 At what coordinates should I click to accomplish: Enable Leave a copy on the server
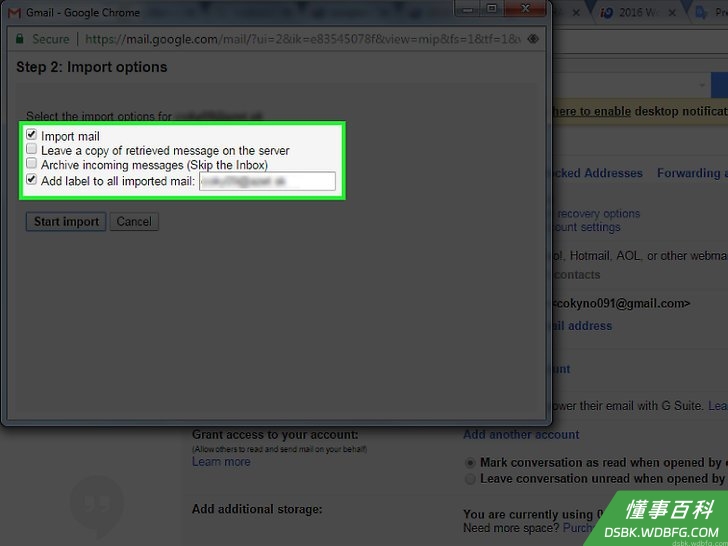click(x=31, y=149)
